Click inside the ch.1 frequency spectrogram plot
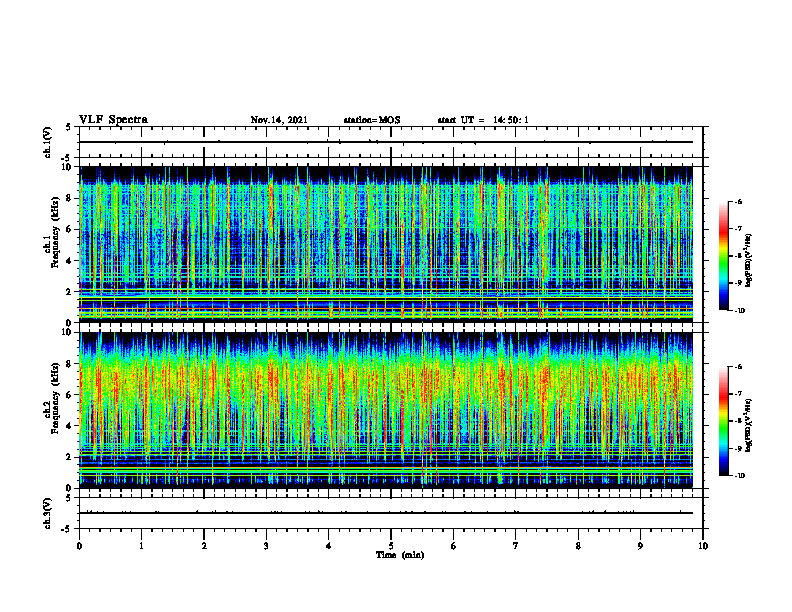Screen dimensions: 792x612 [386, 244]
